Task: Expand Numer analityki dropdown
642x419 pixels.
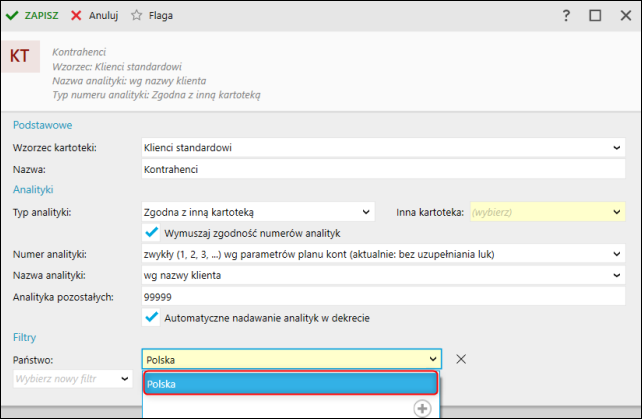Action: click(617, 254)
